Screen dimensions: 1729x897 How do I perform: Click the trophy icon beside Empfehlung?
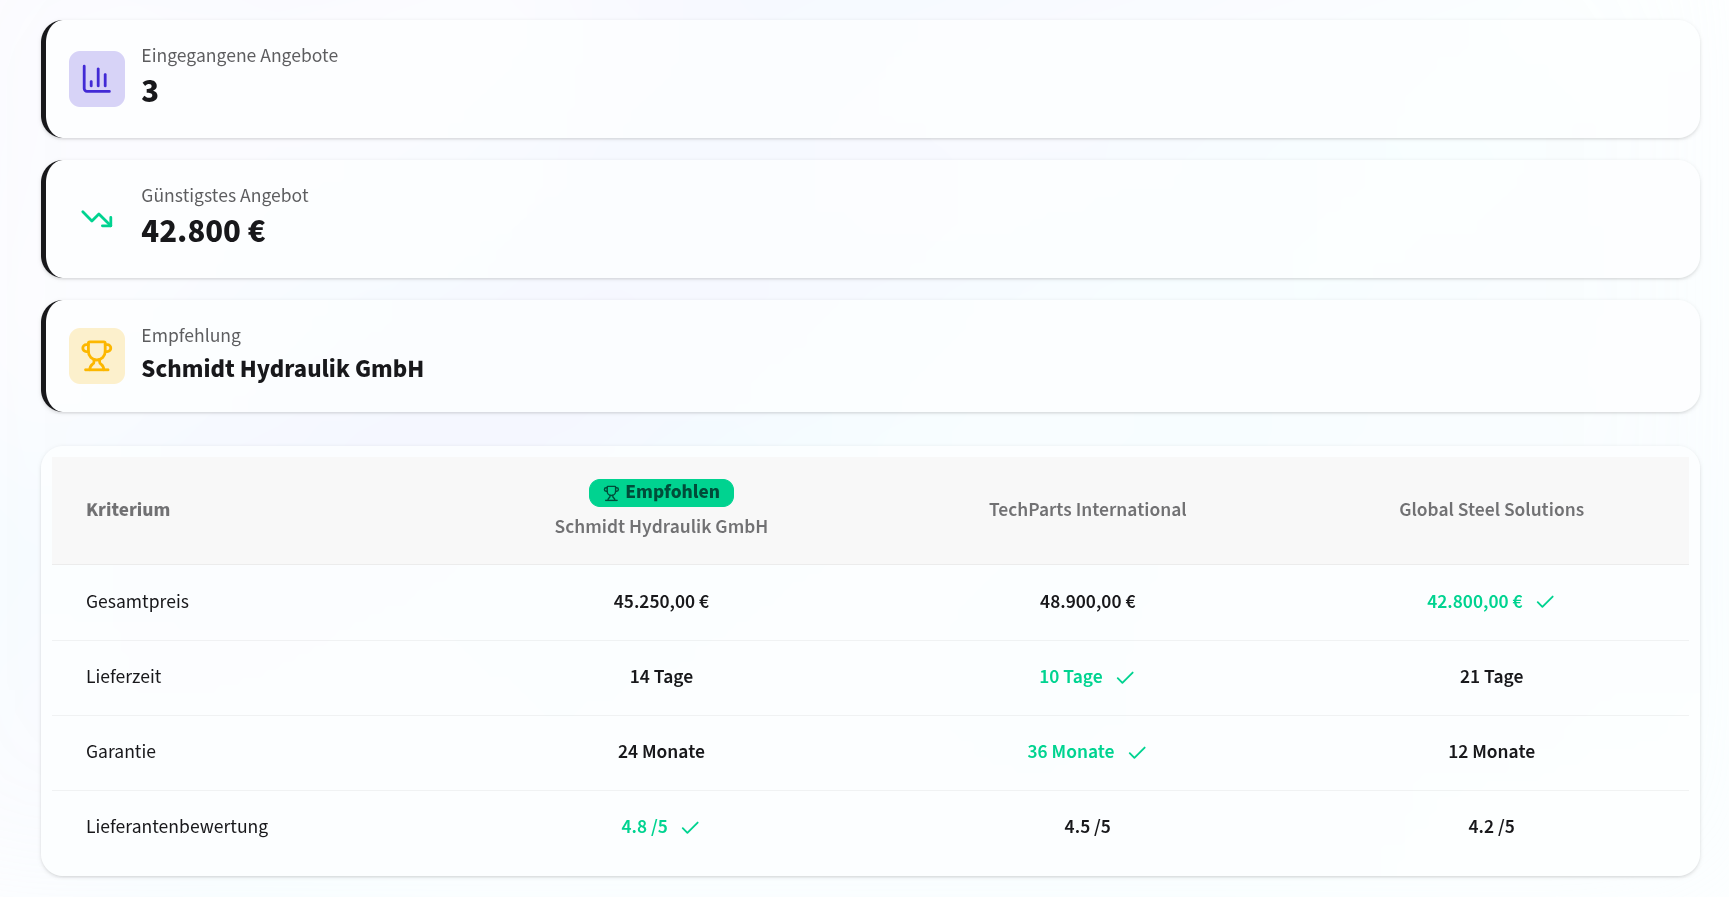[97, 356]
